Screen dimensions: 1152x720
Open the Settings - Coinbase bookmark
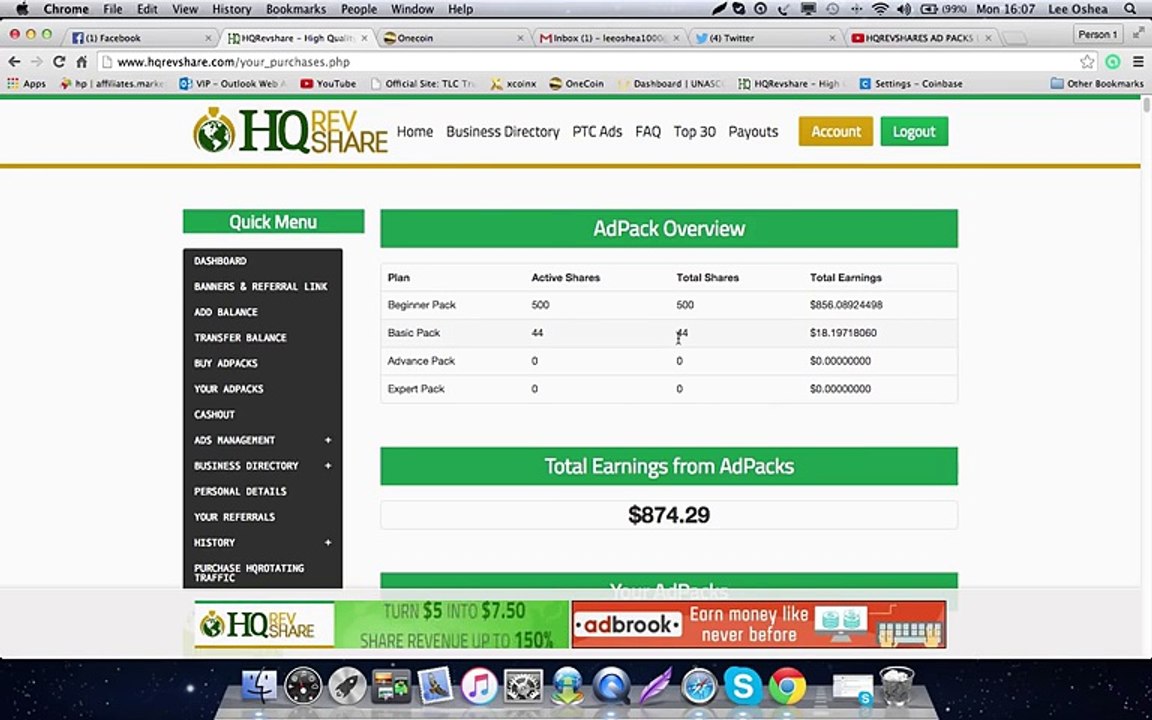click(911, 84)
